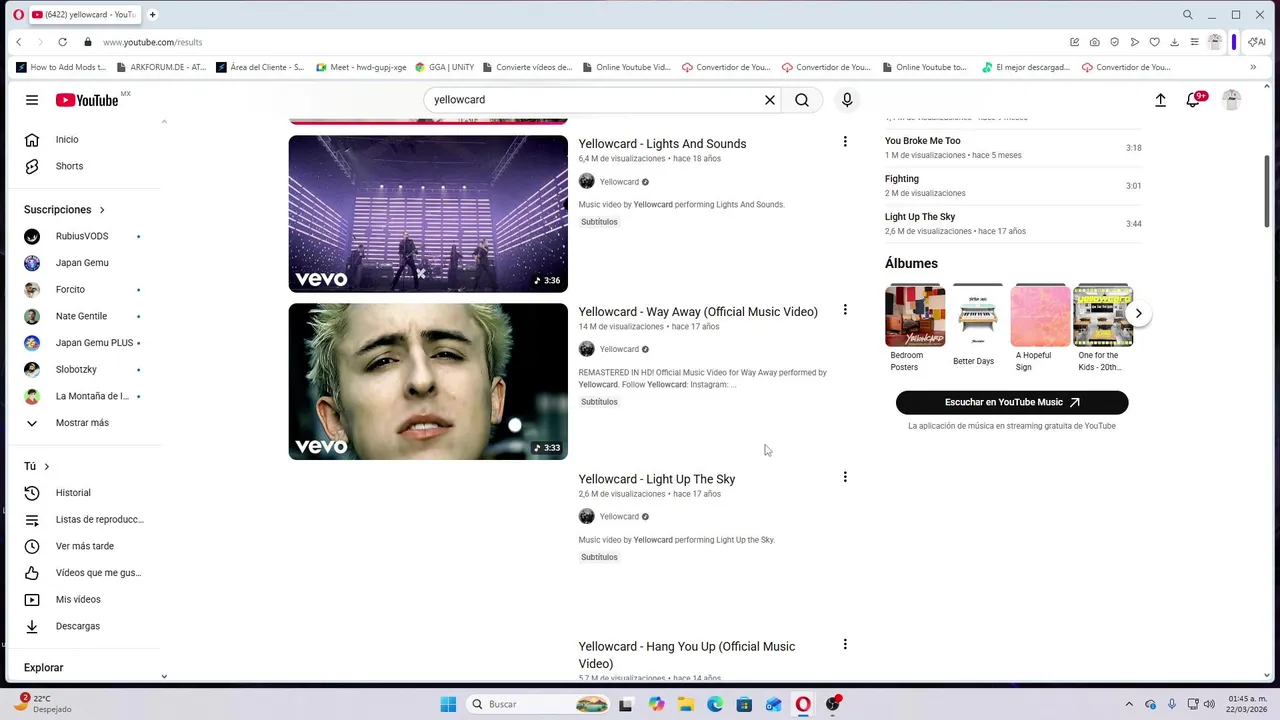The height and width of the screenshot is (720, 1280).
Task: Go back with the browser arrow
Action: point(18,42)
